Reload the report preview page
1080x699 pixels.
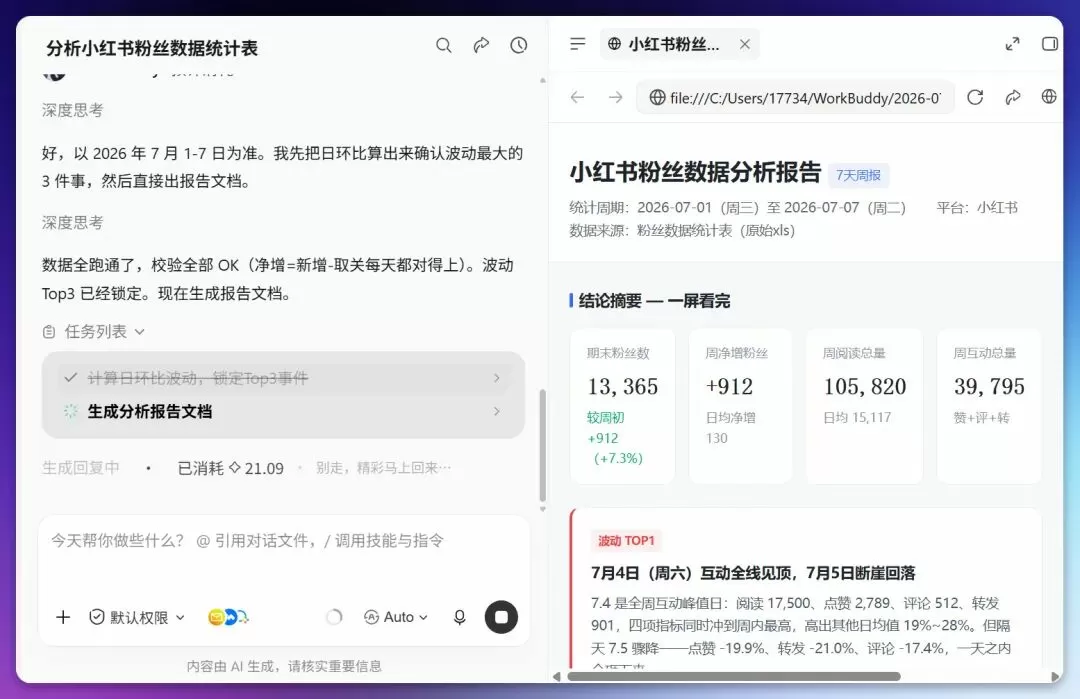point(975,98)
